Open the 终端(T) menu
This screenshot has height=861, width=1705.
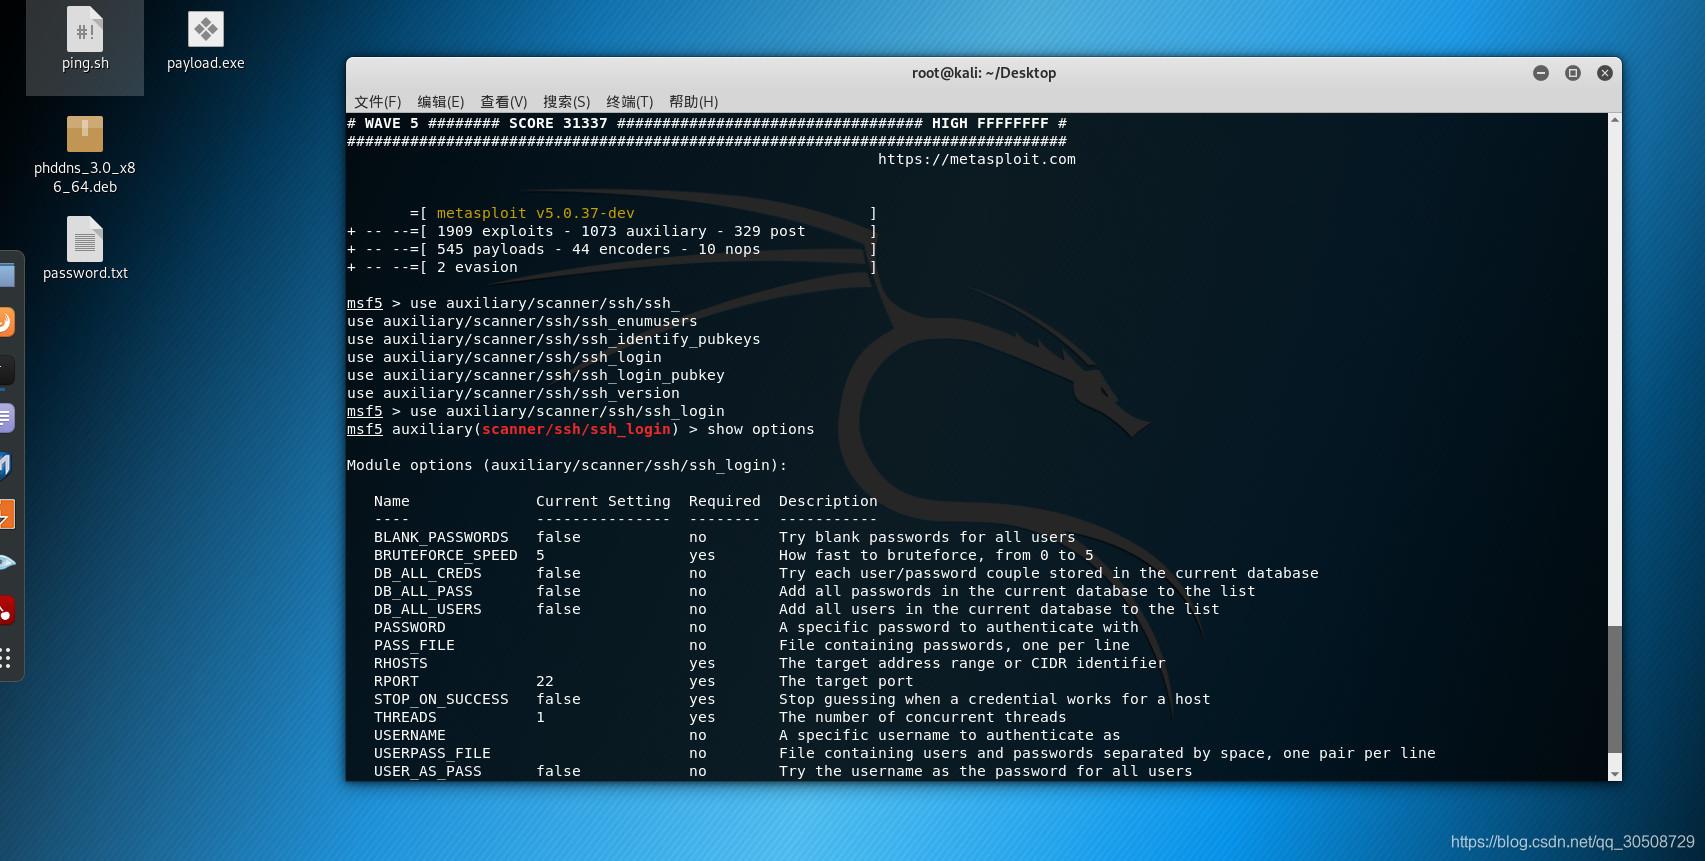(629, 102)
